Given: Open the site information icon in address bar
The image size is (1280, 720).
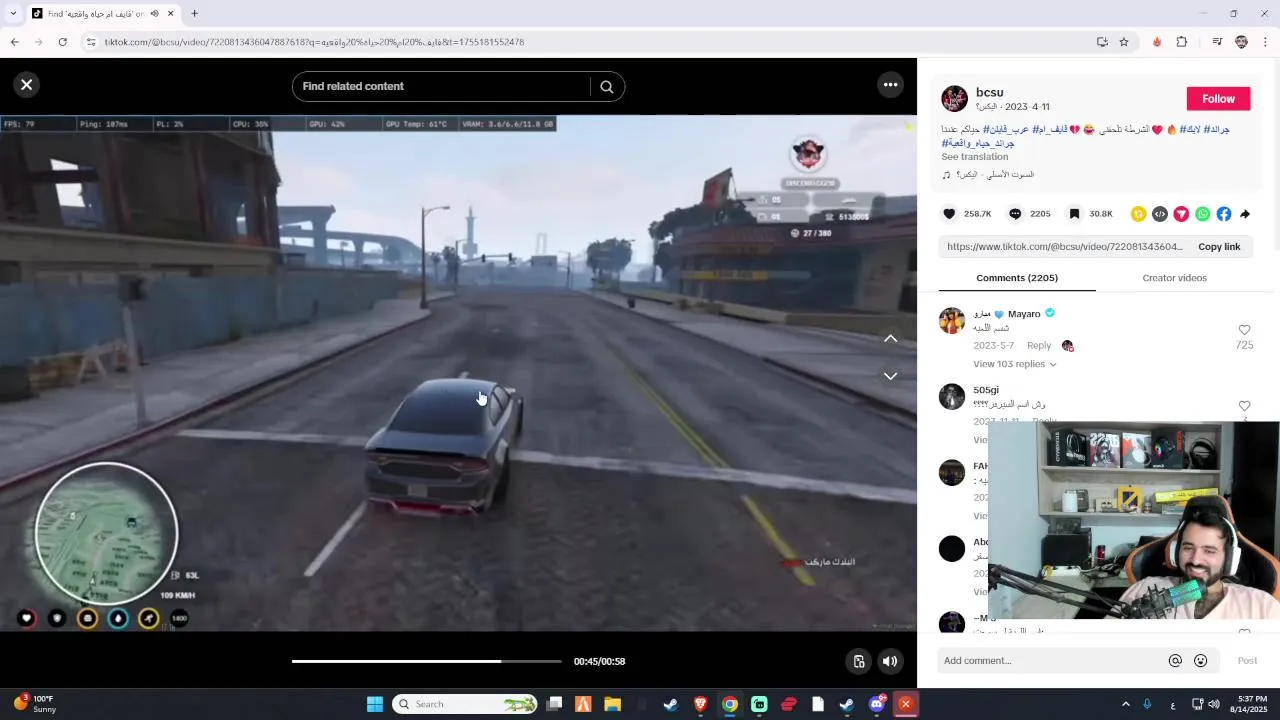Looking at the screenshot, I should [x=91, y=42].
